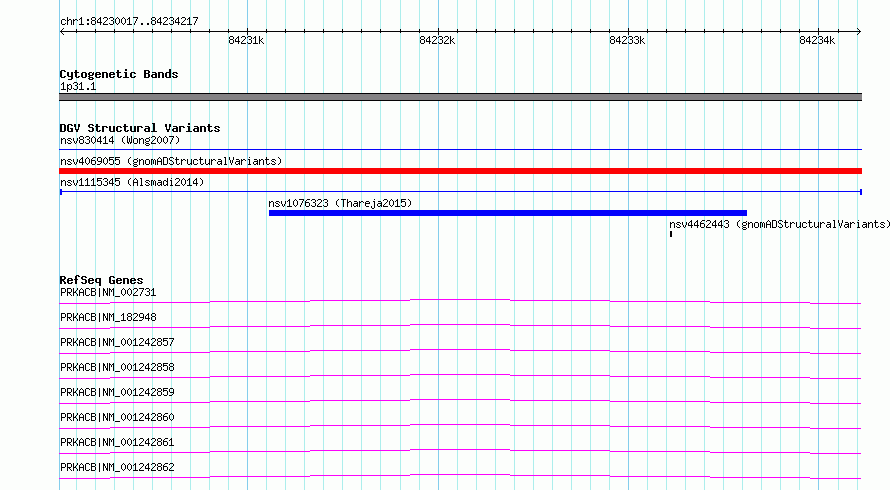The height and width of the screenshot is (490, 890).
Task: Click the left arrow of the ruler
Action: pos(62,31)
